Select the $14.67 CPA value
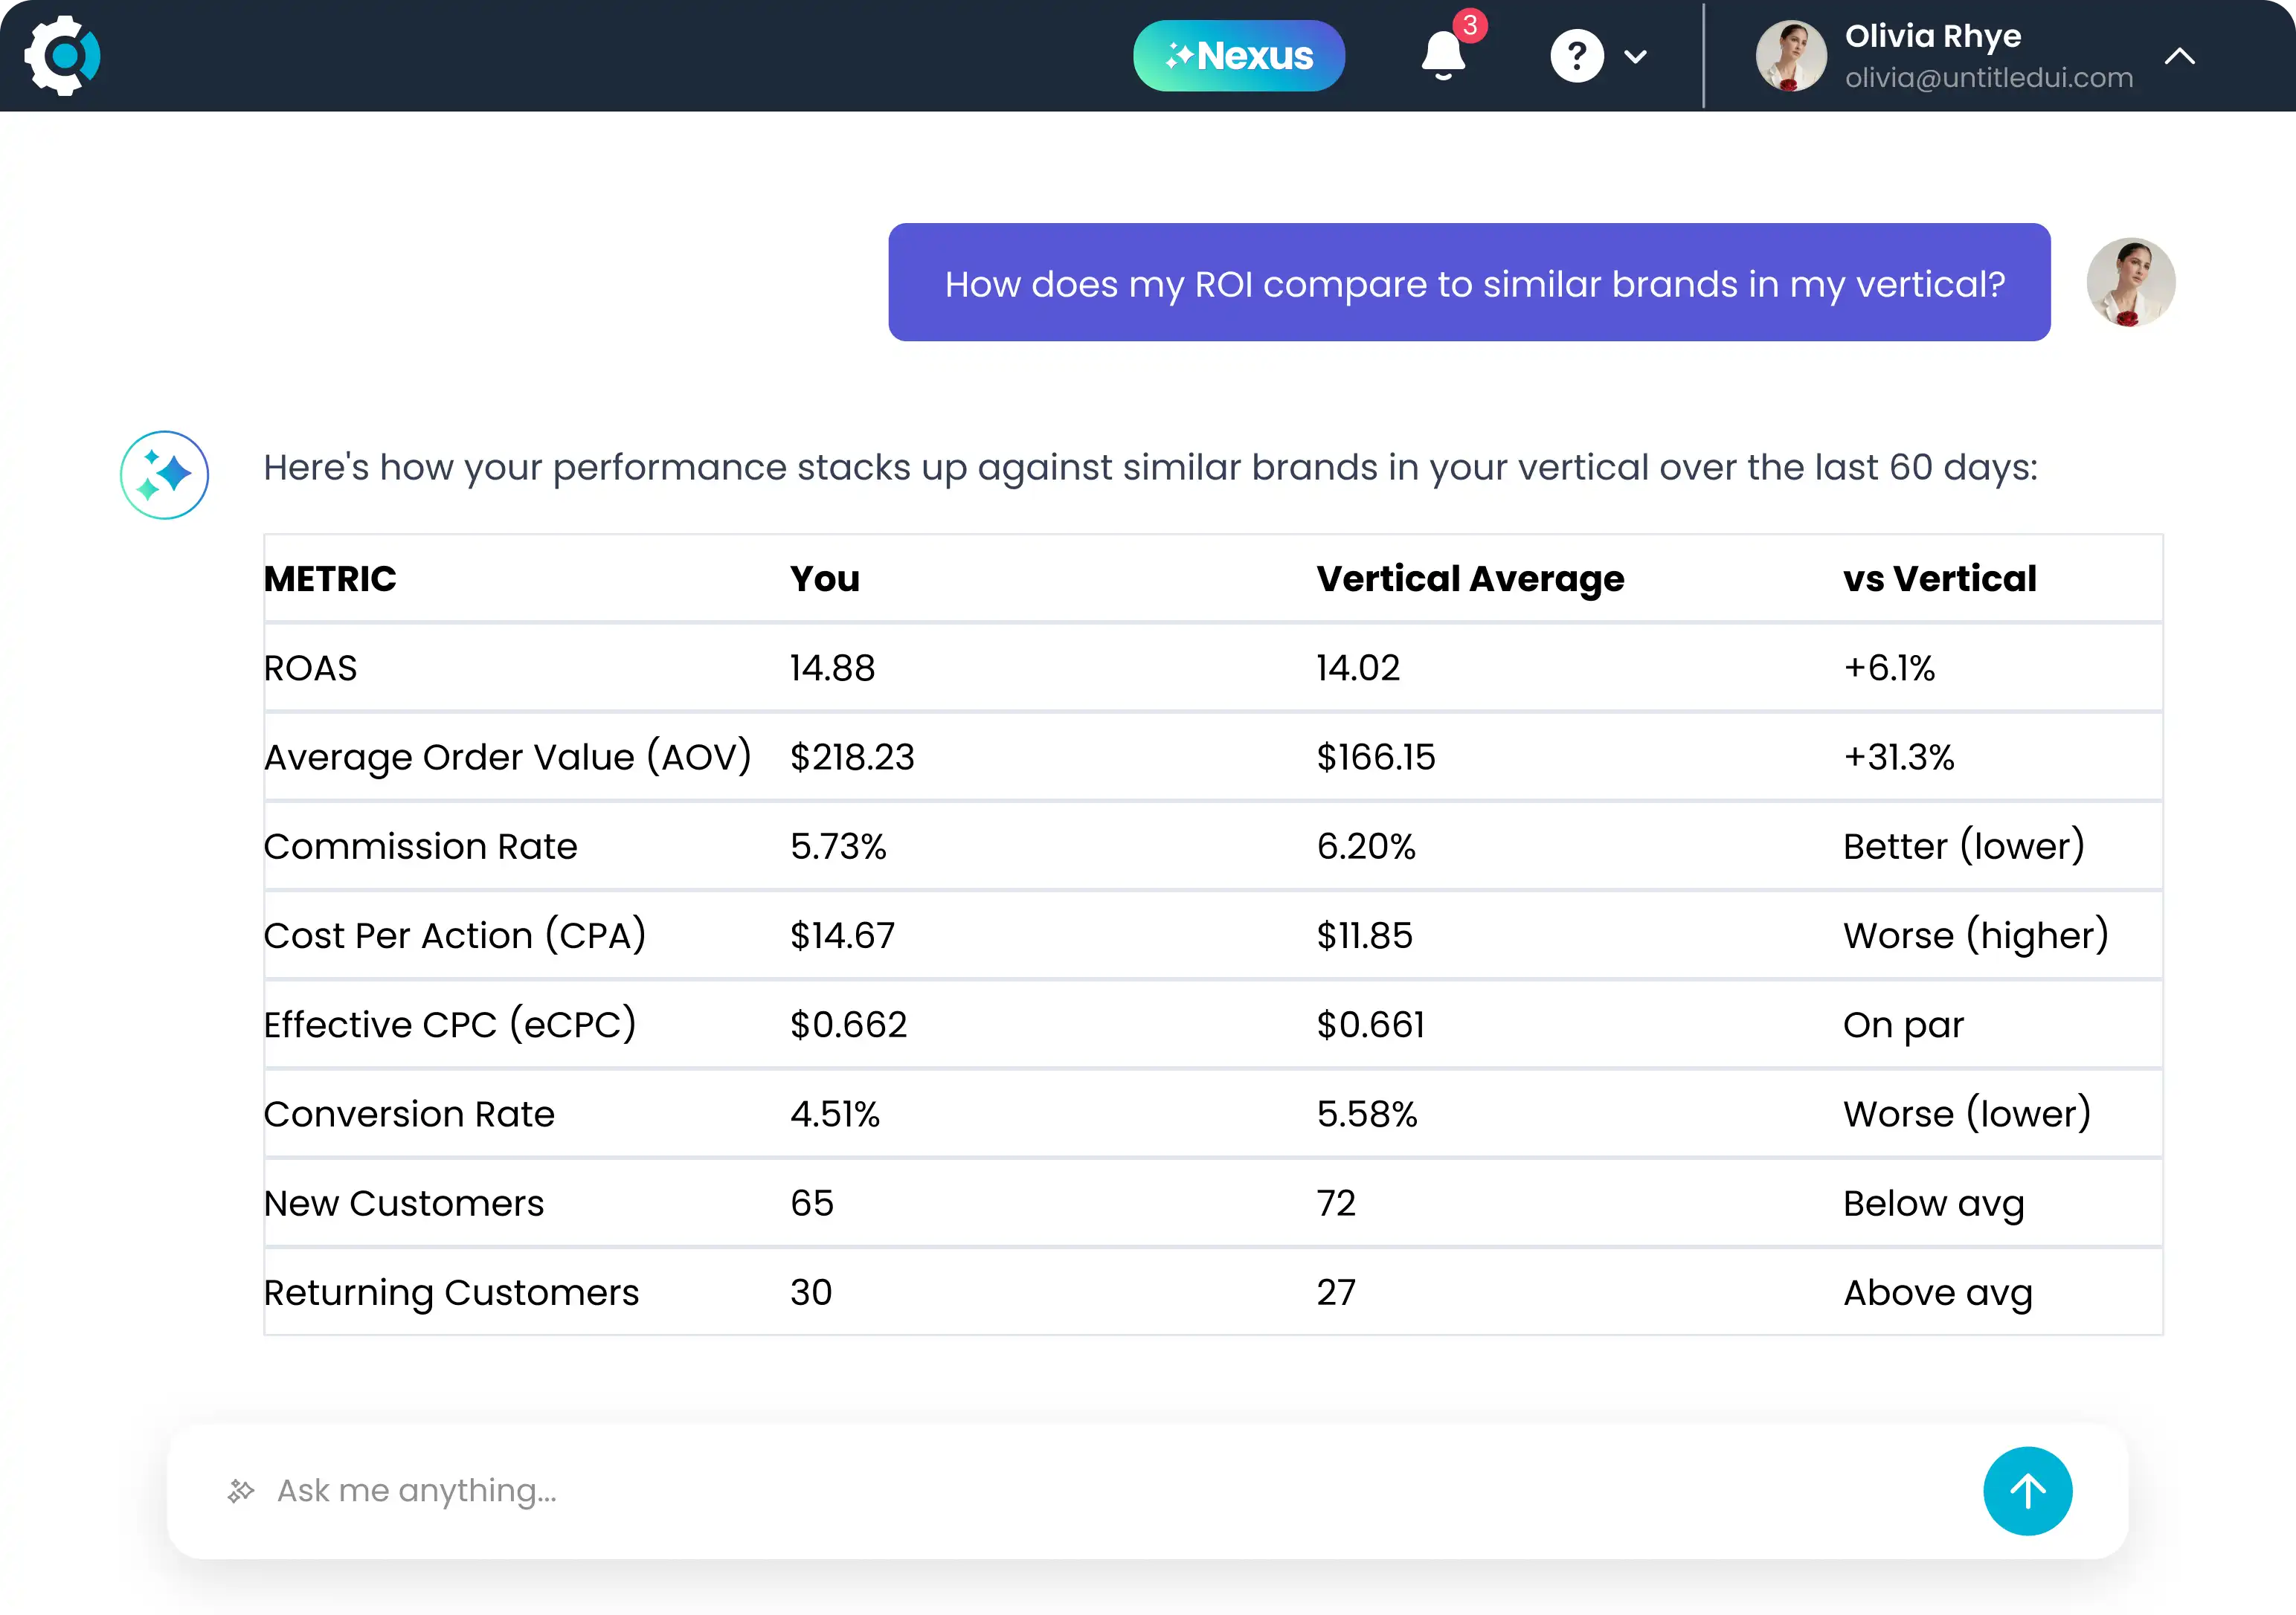This screenshot has height=1615, width=2296. (x=843, y=936)
